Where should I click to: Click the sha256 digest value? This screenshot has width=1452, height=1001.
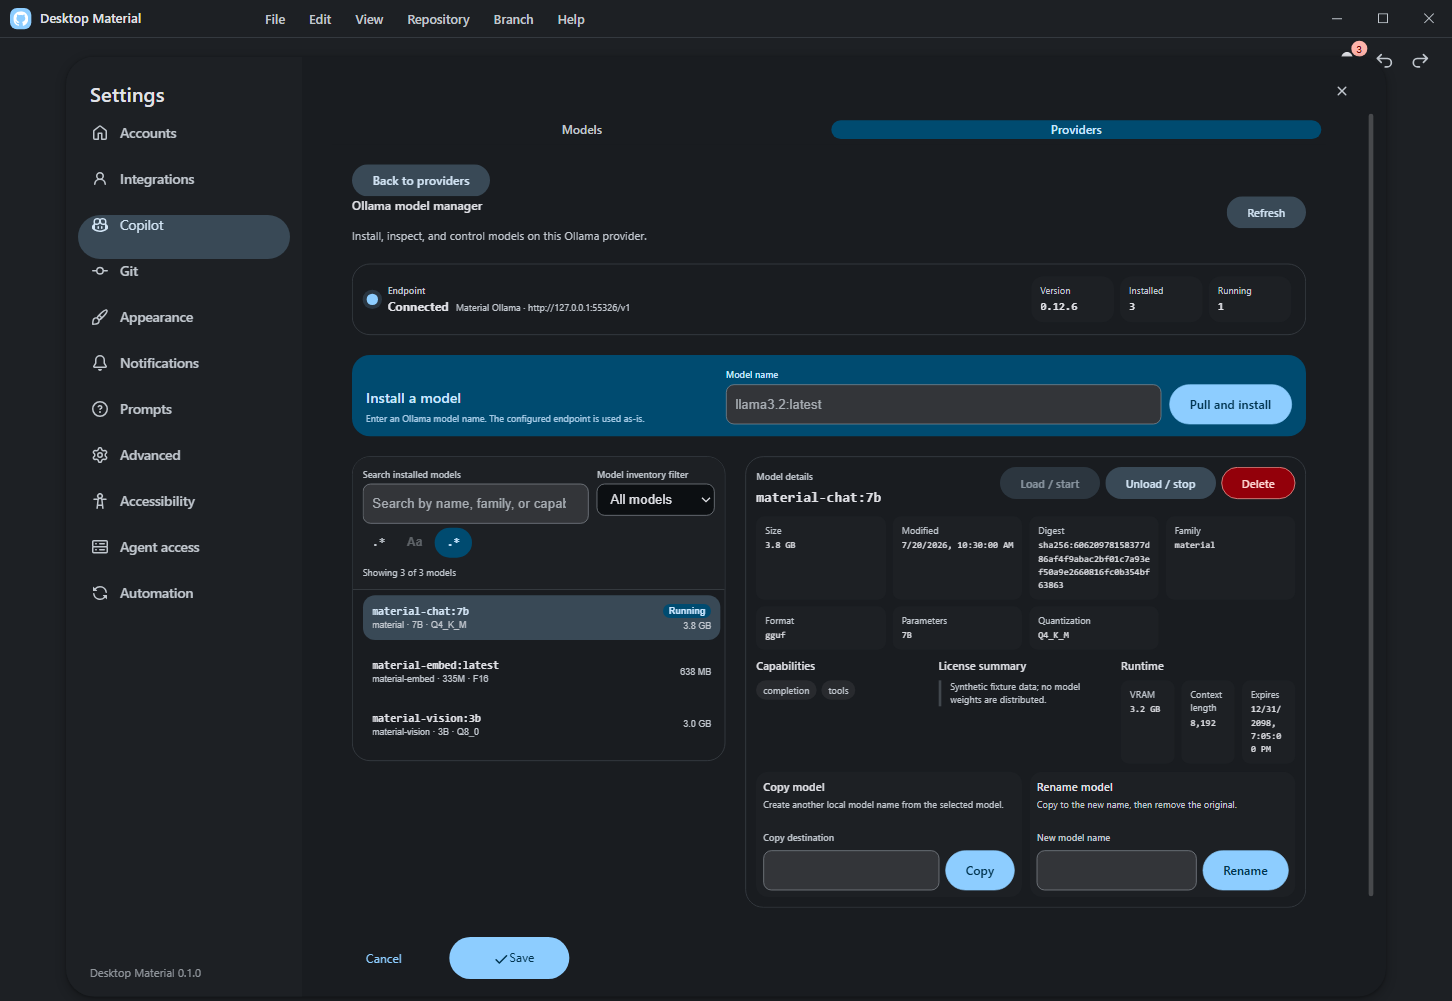coord(1094,565)
